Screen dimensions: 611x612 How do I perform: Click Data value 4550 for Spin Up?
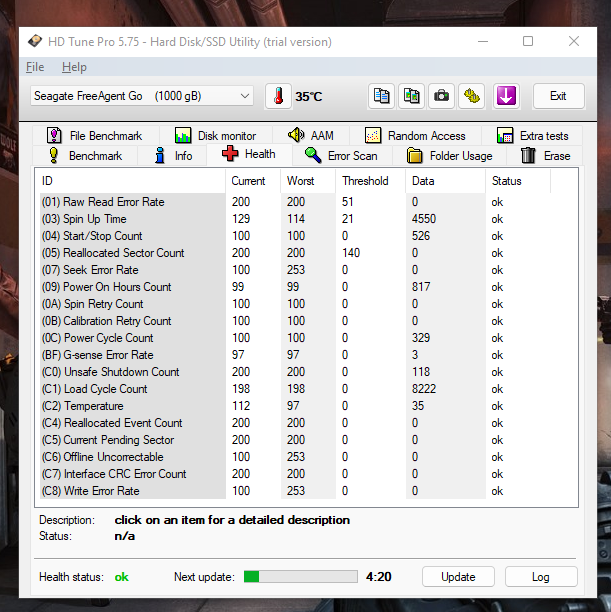424,219
